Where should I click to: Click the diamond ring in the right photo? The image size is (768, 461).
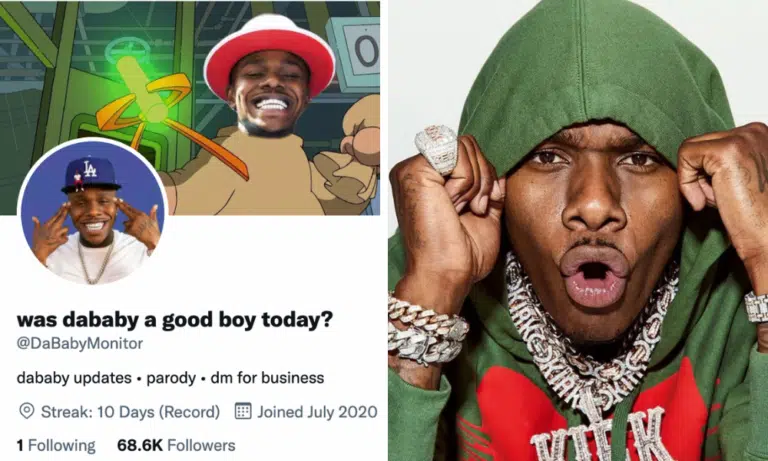[x=436, y=149]
